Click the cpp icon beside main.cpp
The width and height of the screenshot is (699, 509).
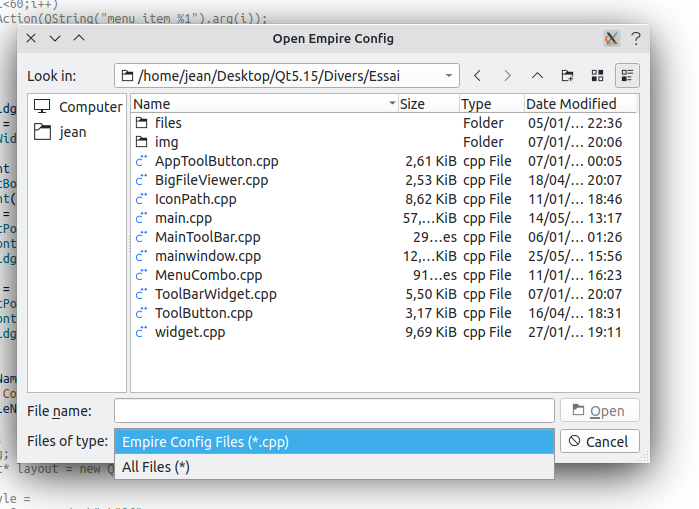click(141, 218)
